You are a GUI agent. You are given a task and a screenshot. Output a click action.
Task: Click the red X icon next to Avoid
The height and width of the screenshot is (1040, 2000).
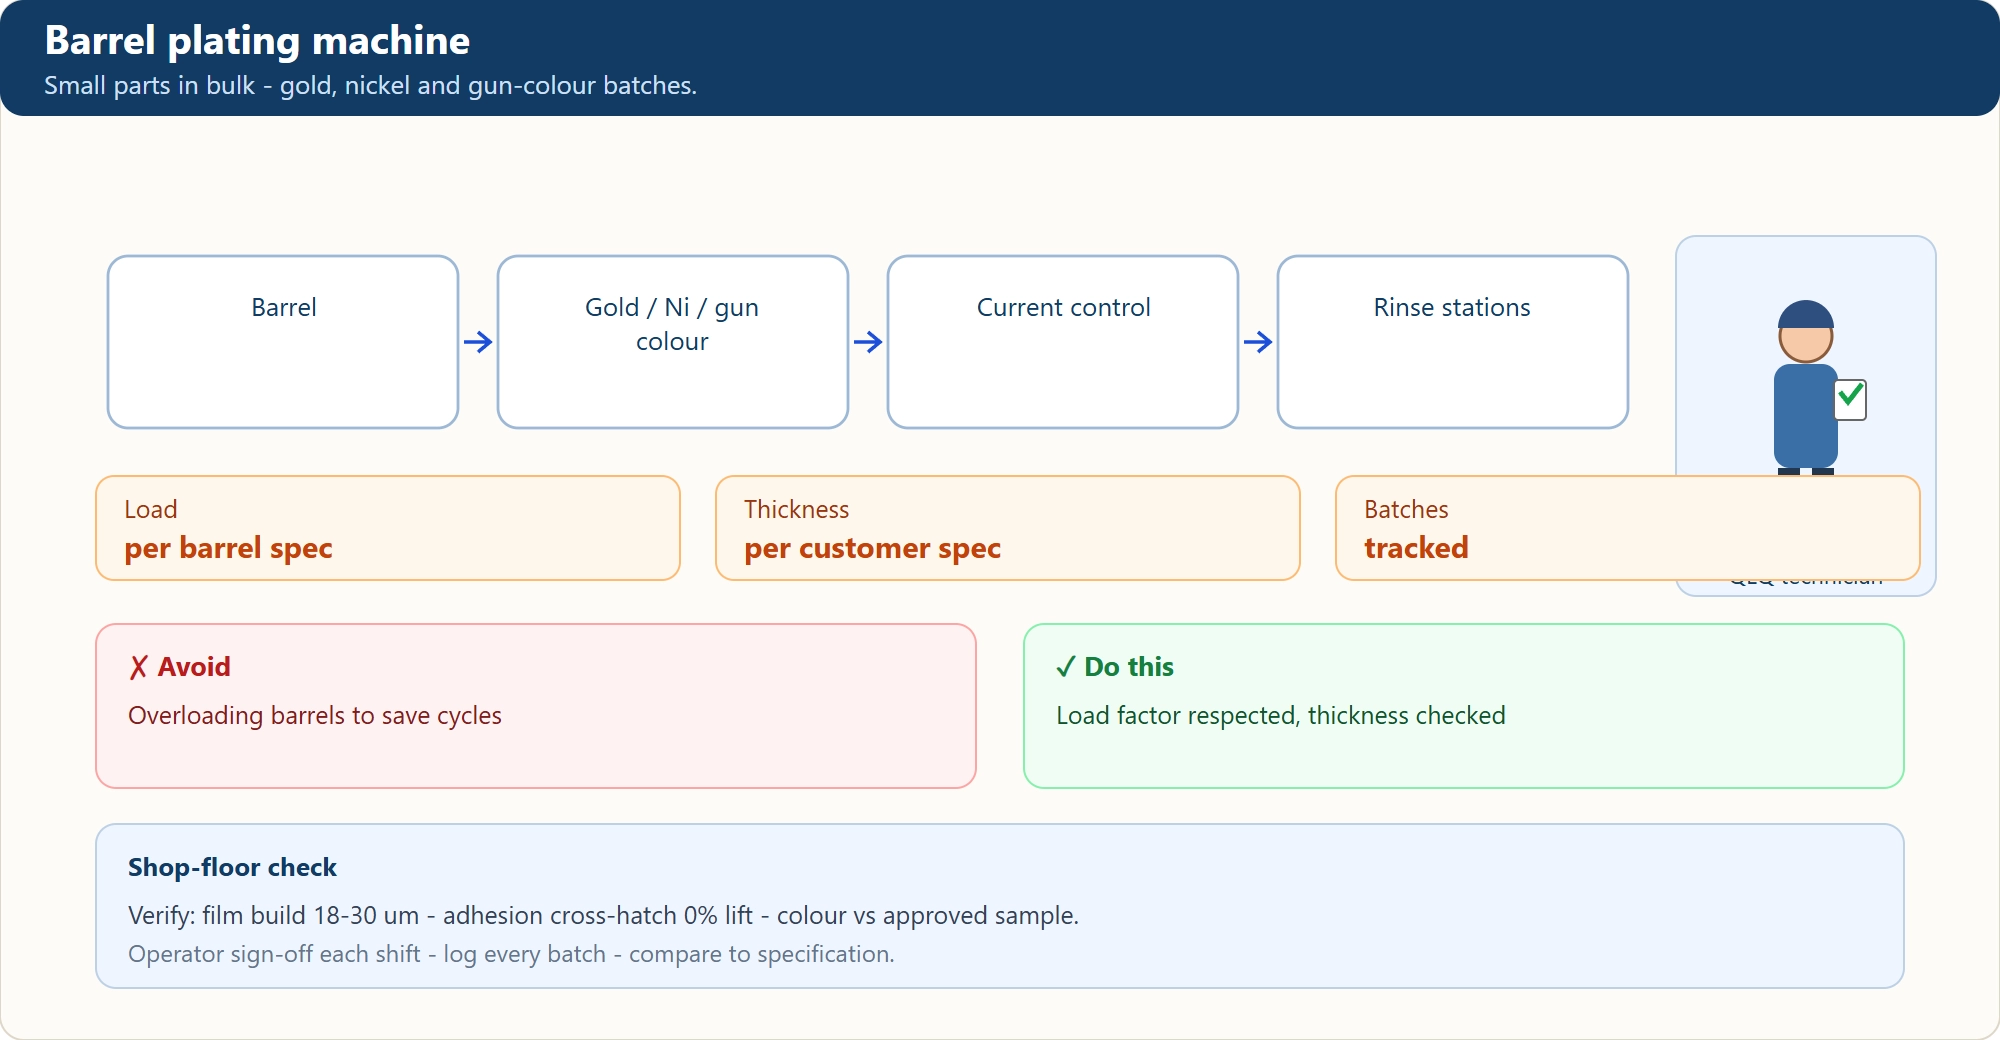139,667
